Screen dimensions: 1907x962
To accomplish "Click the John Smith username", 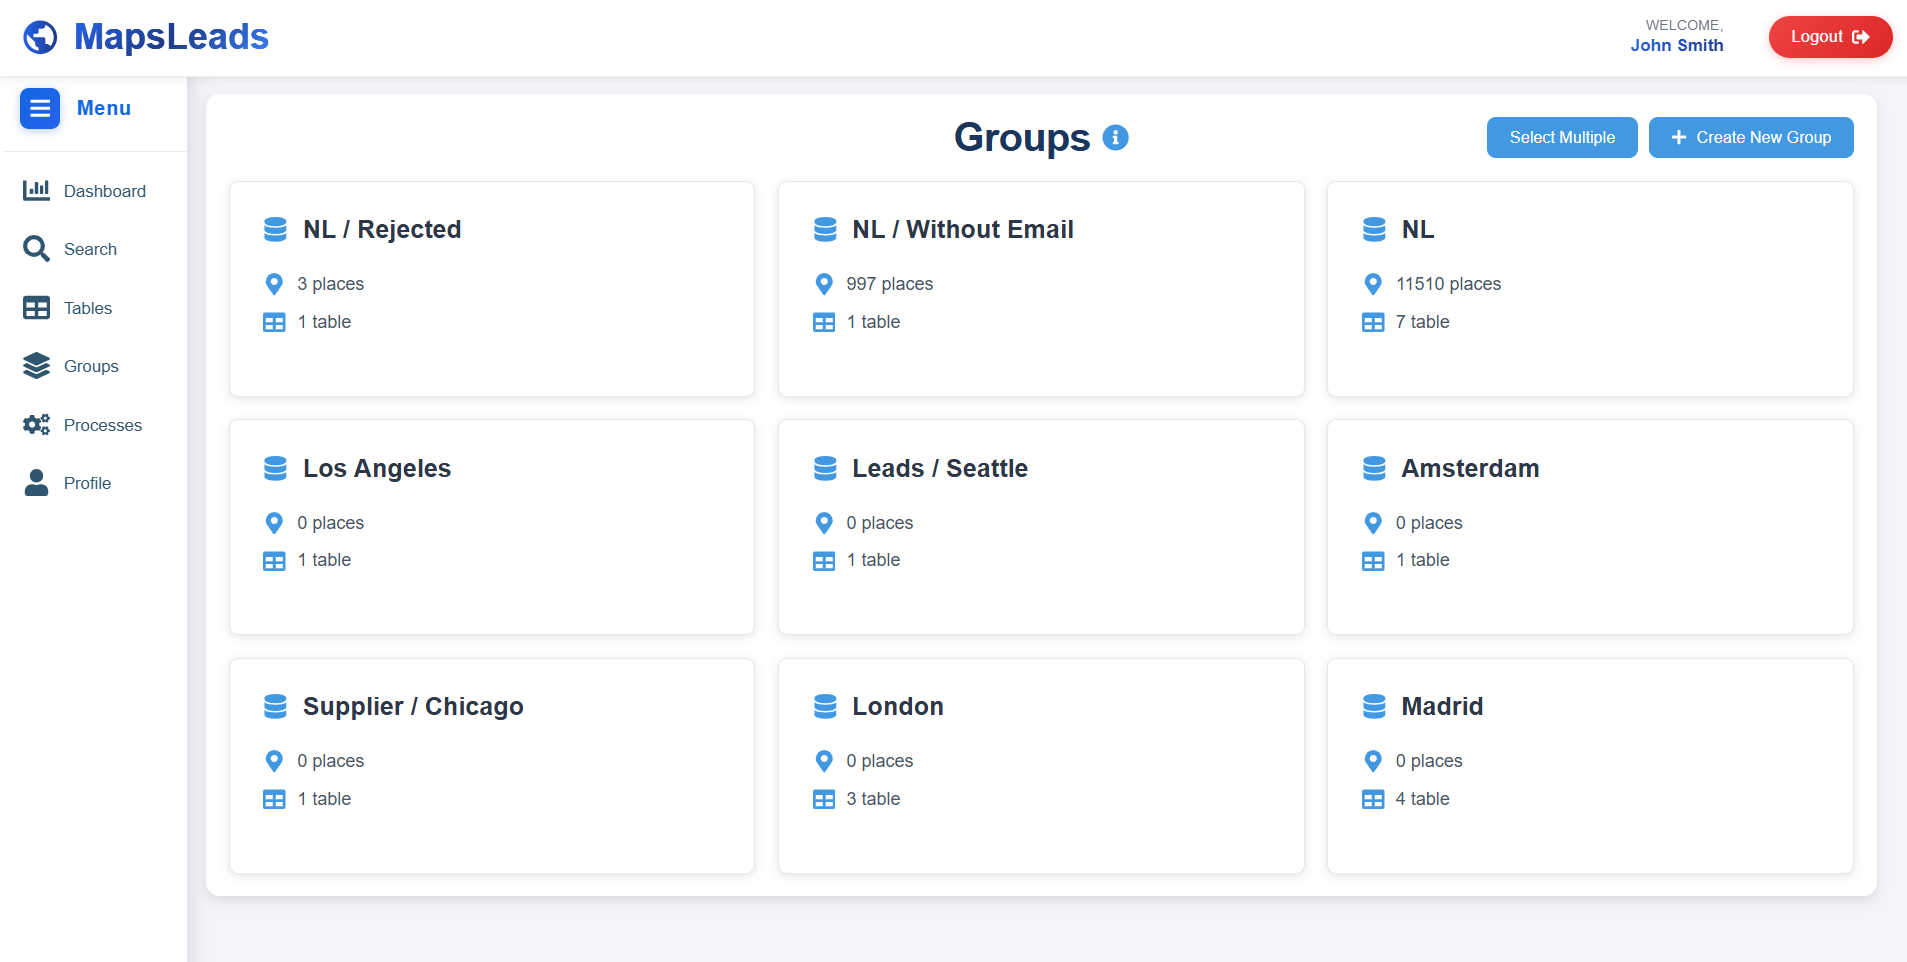I will pyautogui.click(x=1676, y=45).
